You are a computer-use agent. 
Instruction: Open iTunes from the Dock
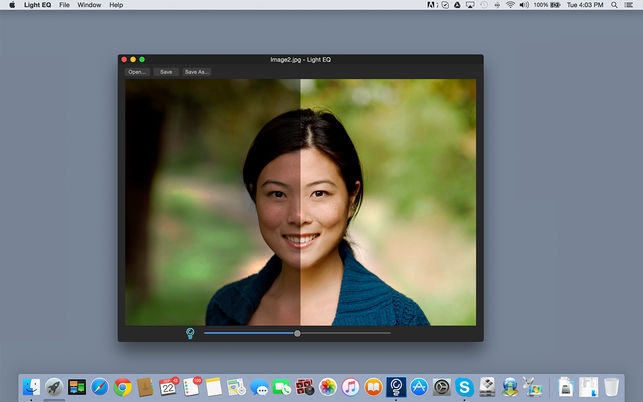point(350,387)
